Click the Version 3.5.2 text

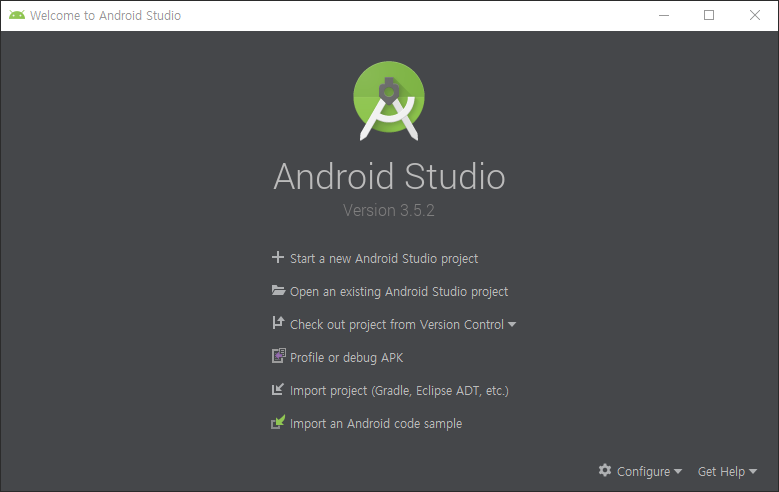(x=389, y=210)
